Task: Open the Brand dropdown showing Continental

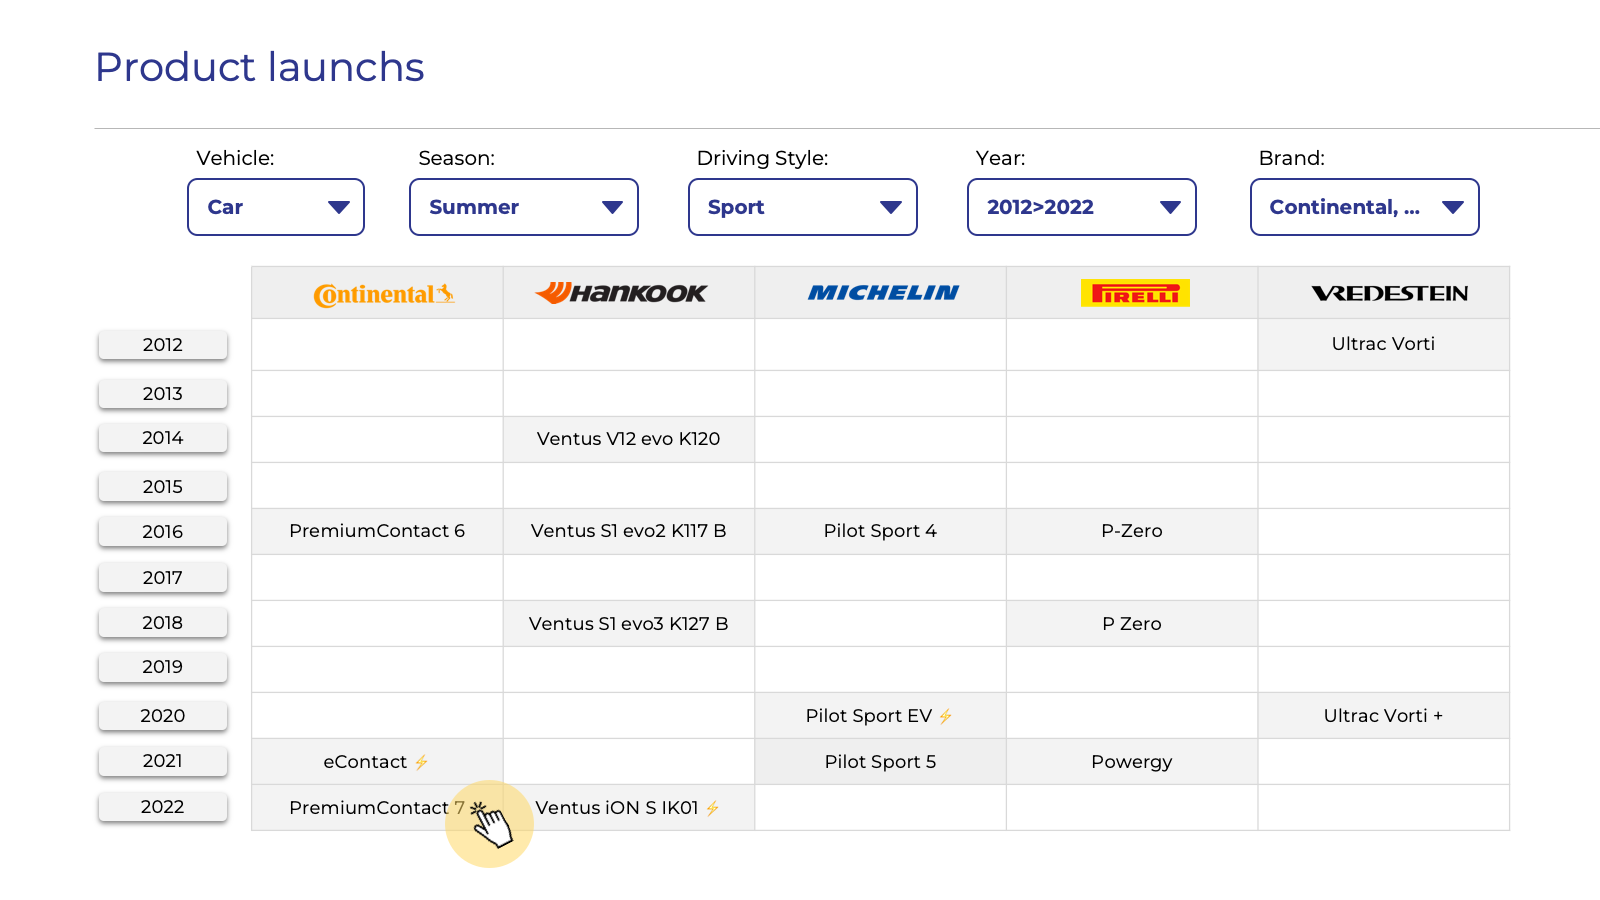Action: click(x=1365, y=207)
